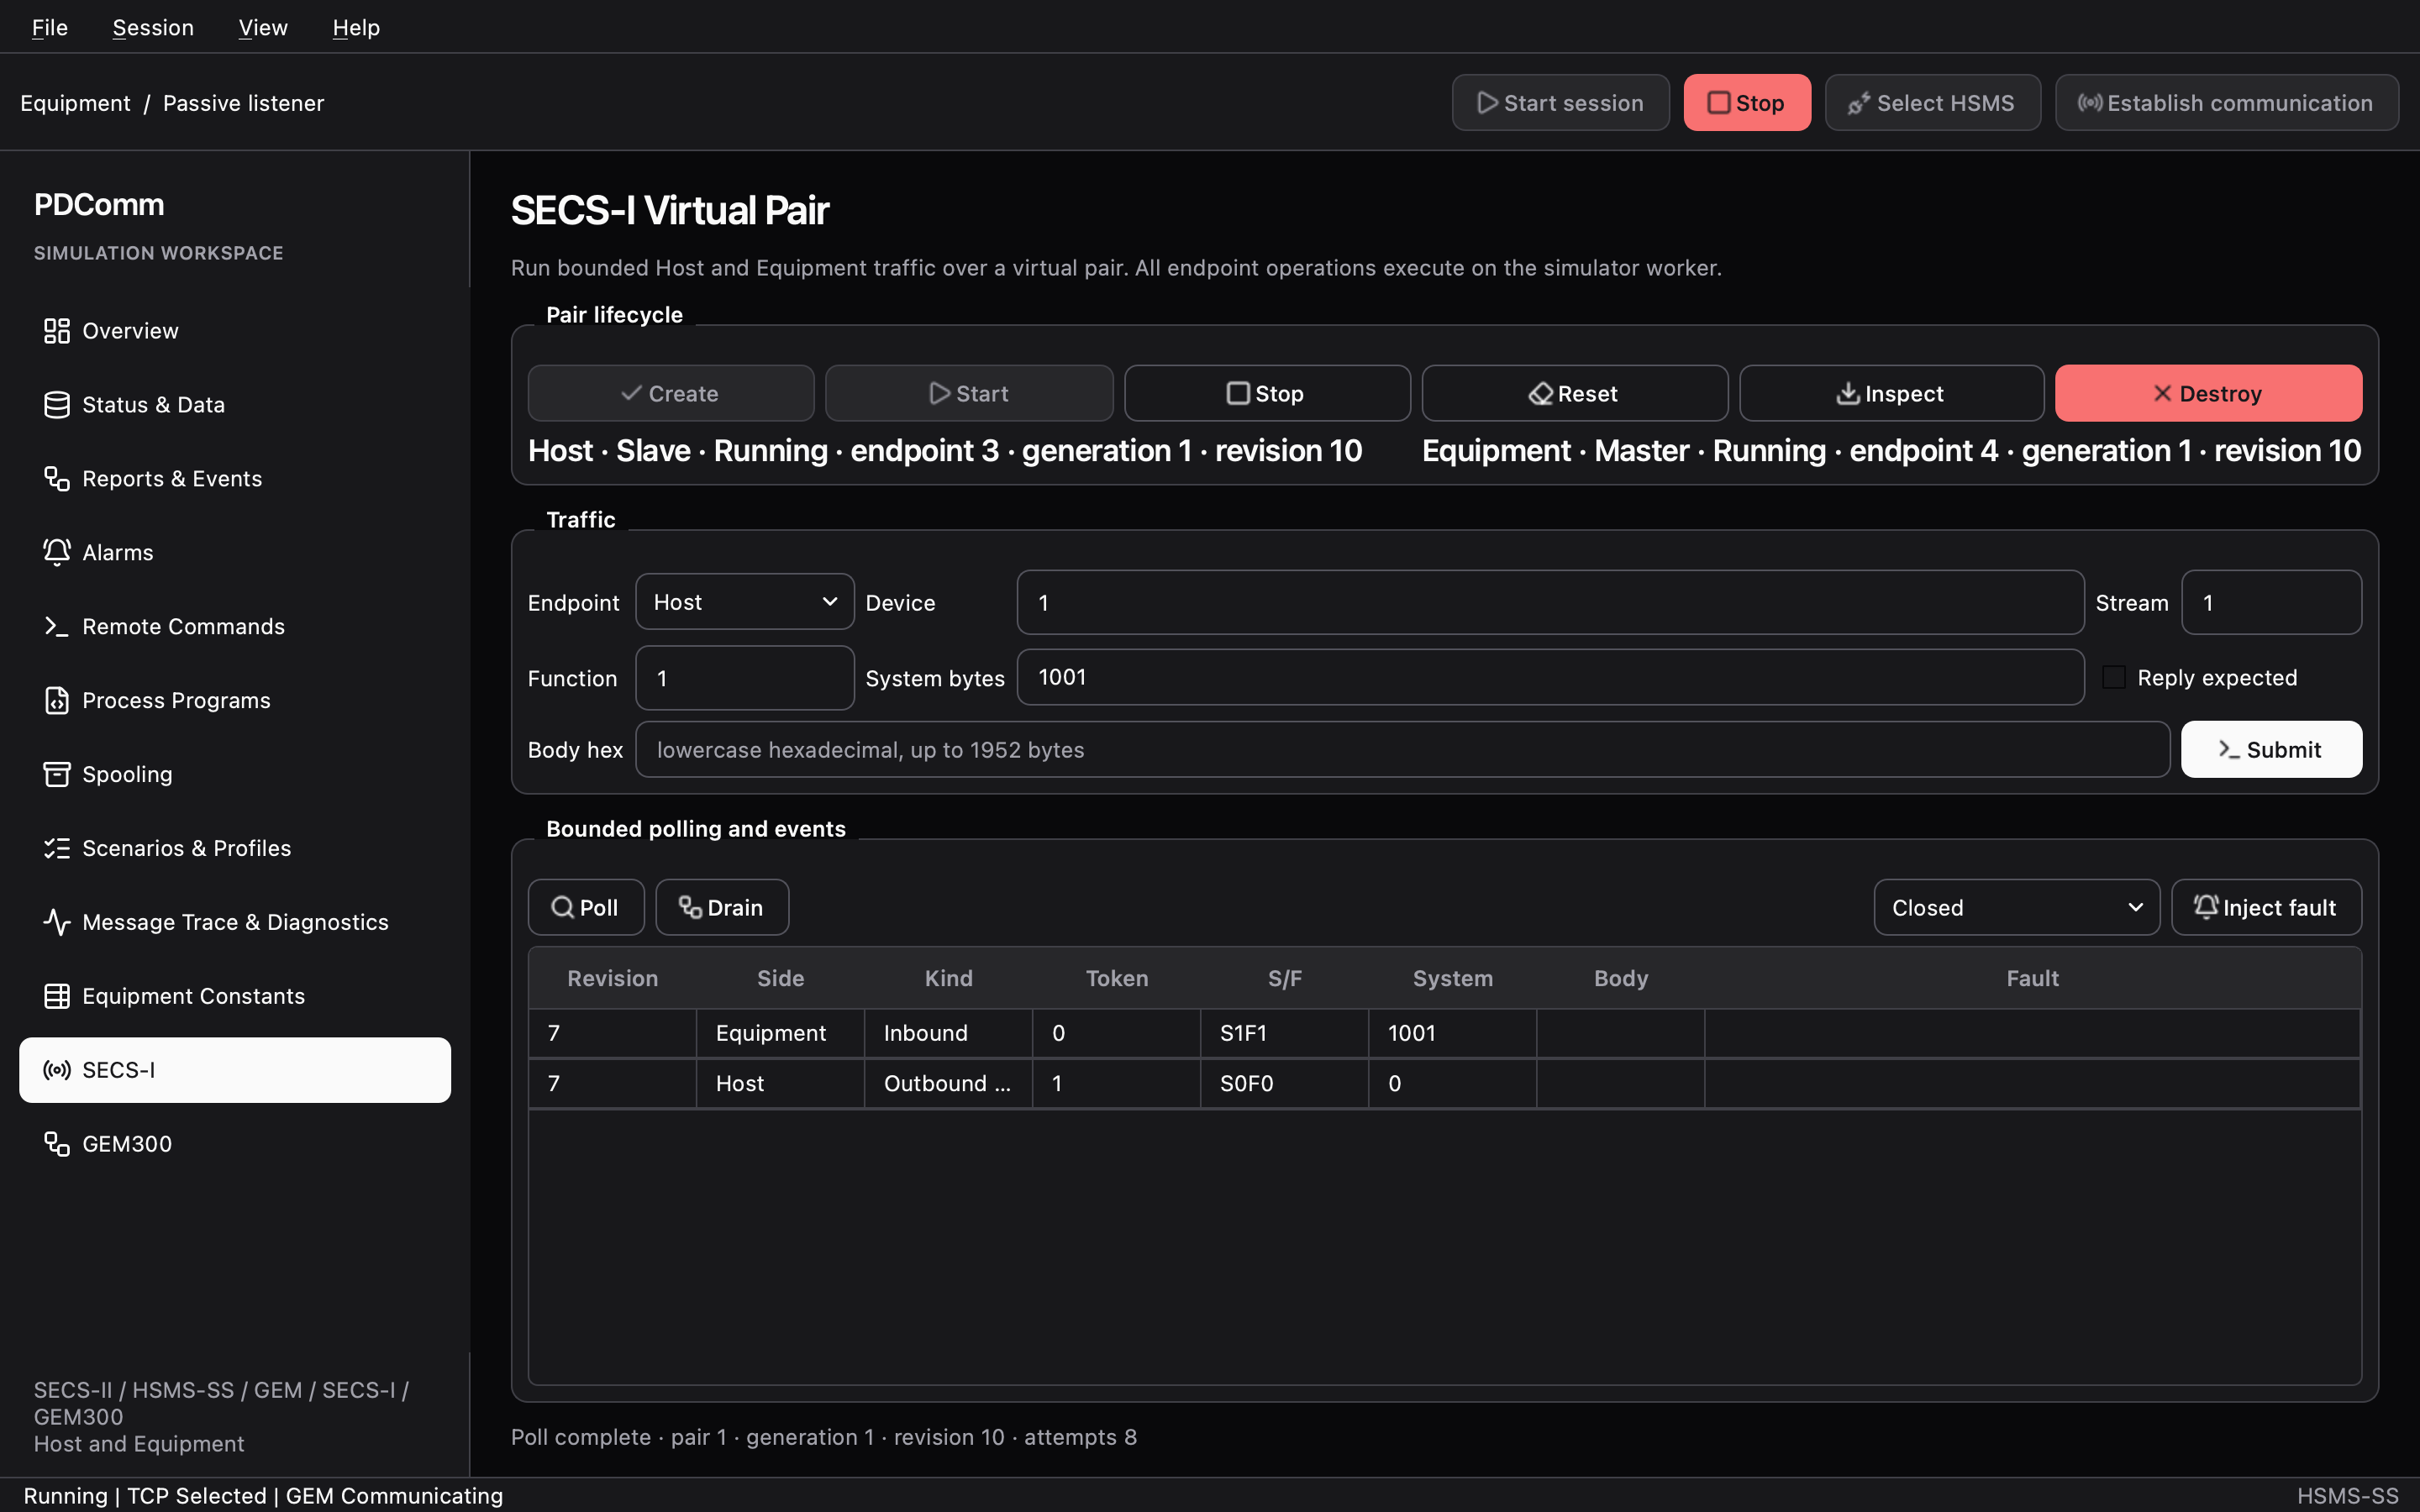Expand the Endpoint Host dropdown

pyautogui.click(x=745, y=602)
